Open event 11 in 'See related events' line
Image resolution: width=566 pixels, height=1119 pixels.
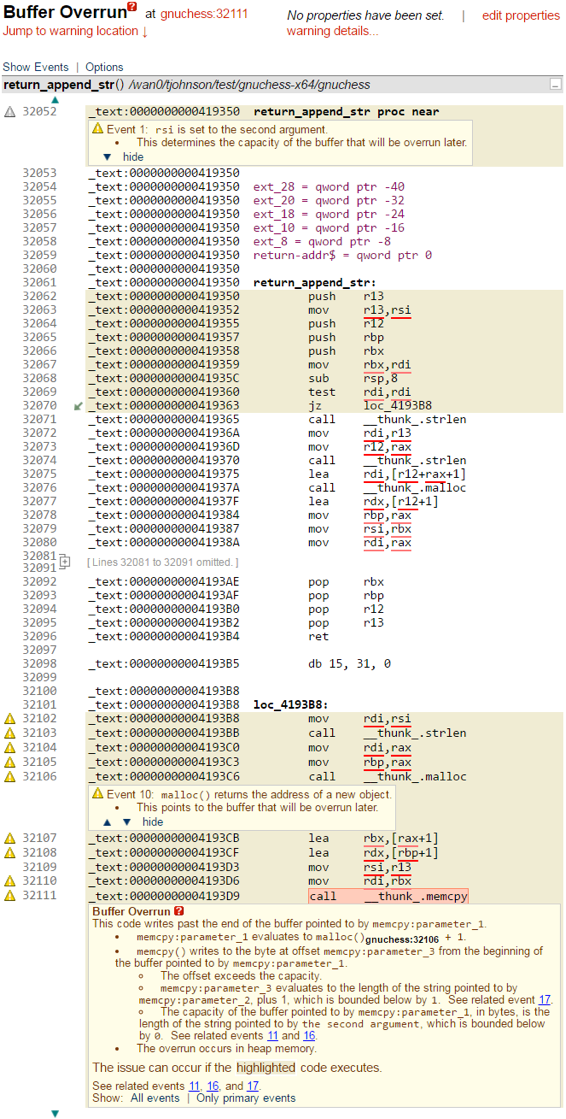coord(193,1085)
